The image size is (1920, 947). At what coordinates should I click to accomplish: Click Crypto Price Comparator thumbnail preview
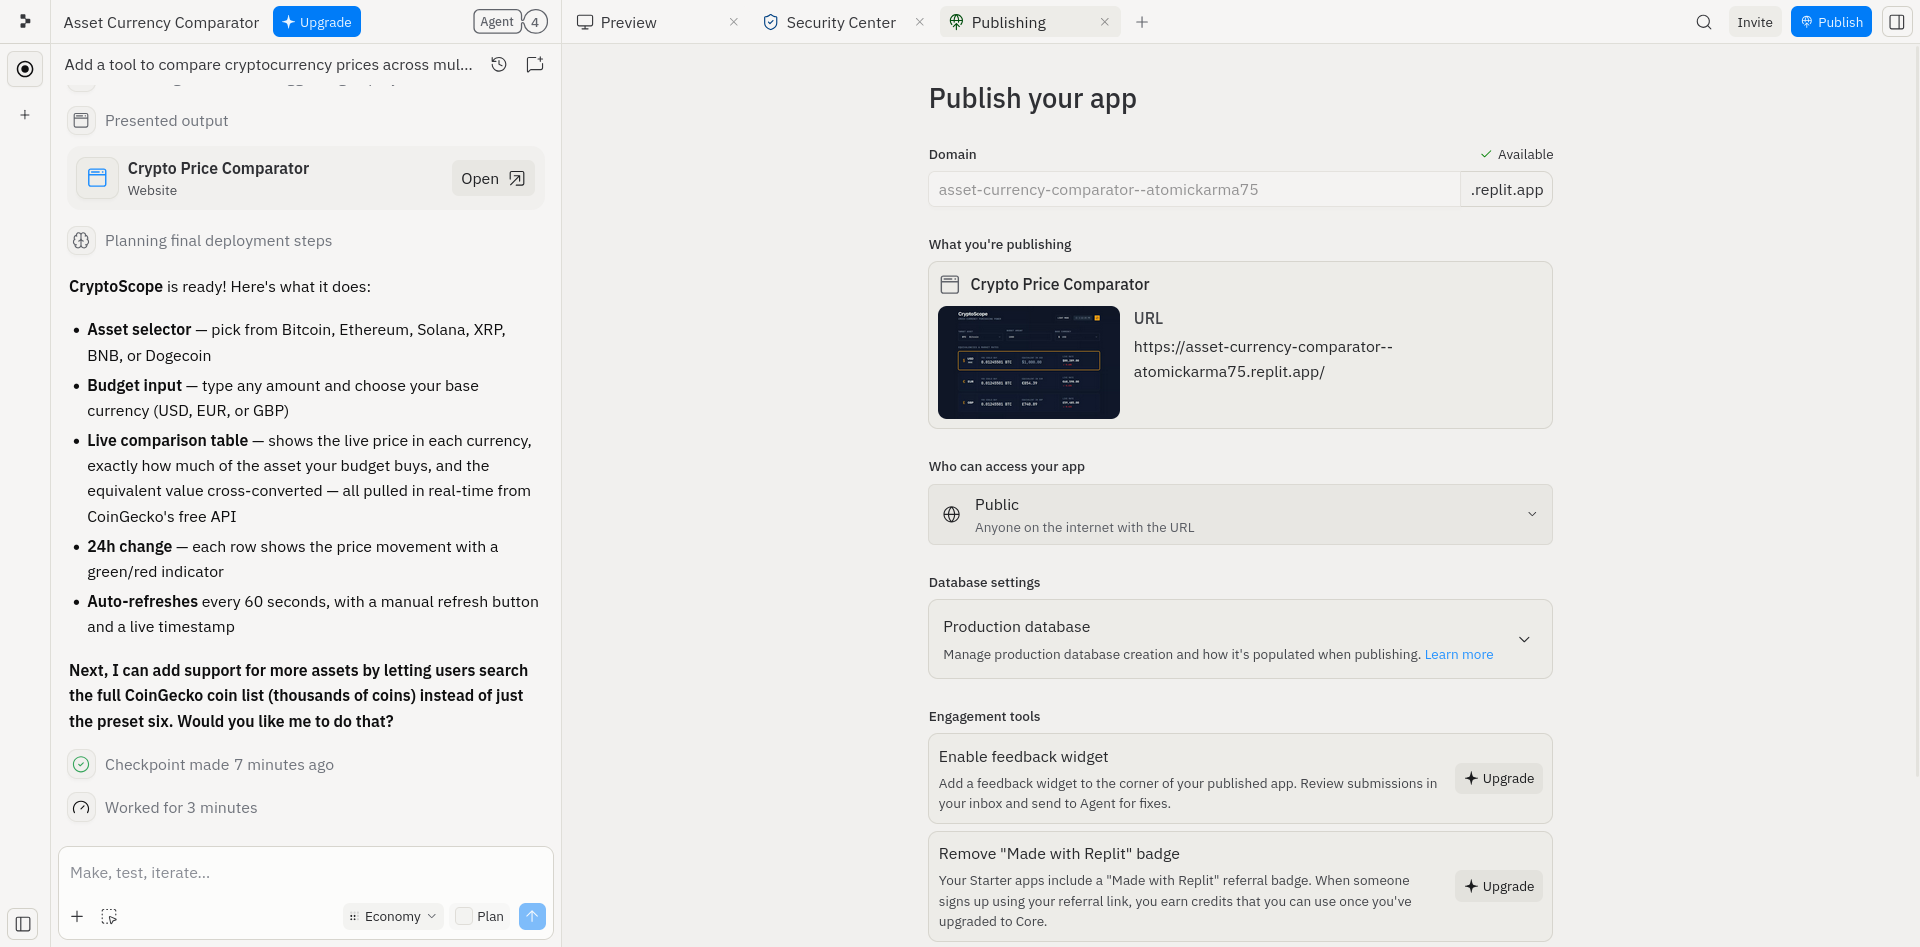[1028, 362]
